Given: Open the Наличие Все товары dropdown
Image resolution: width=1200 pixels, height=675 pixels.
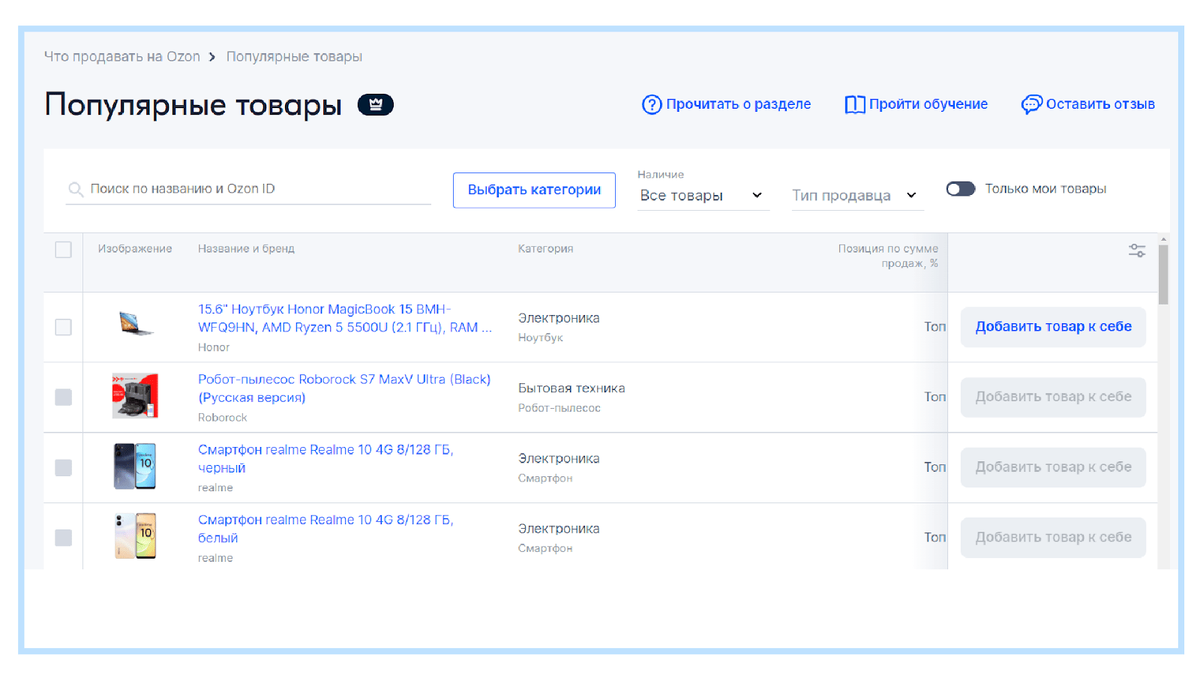Looking at the screenshot, I should tap(703, 196).
